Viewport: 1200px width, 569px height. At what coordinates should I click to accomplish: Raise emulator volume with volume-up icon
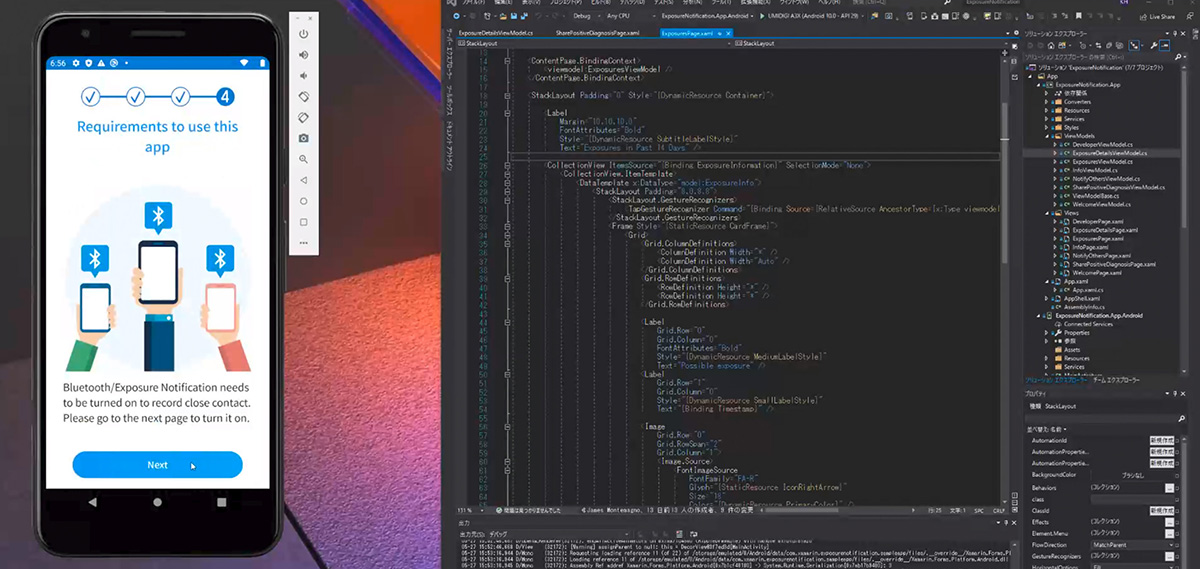[304, 55]
